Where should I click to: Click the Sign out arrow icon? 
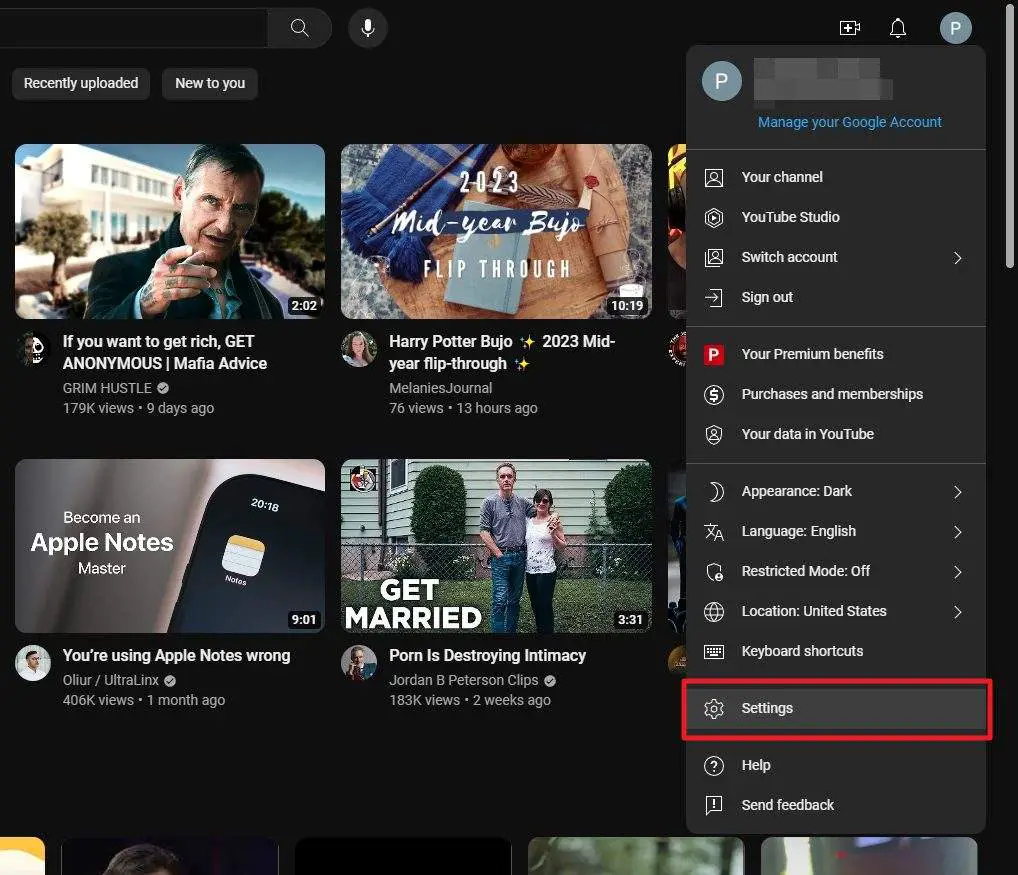tap(714, 297)
